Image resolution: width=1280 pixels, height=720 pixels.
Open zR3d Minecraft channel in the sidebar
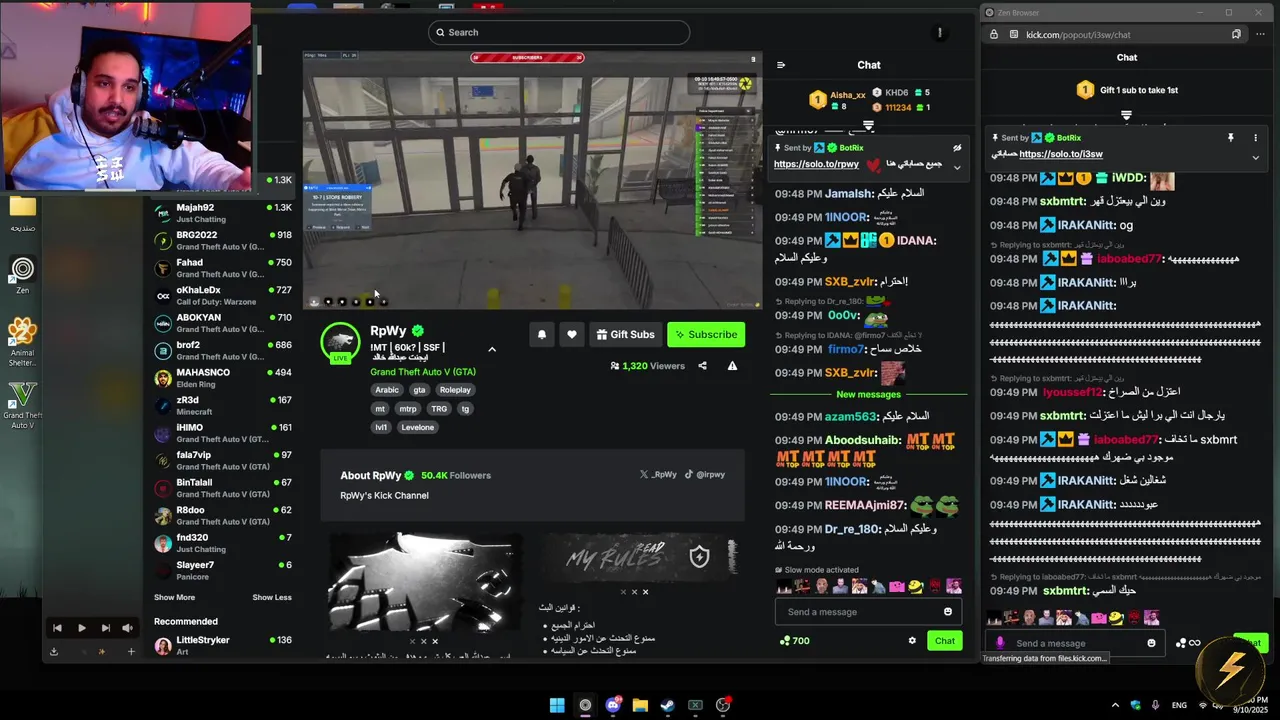(222, 406)
